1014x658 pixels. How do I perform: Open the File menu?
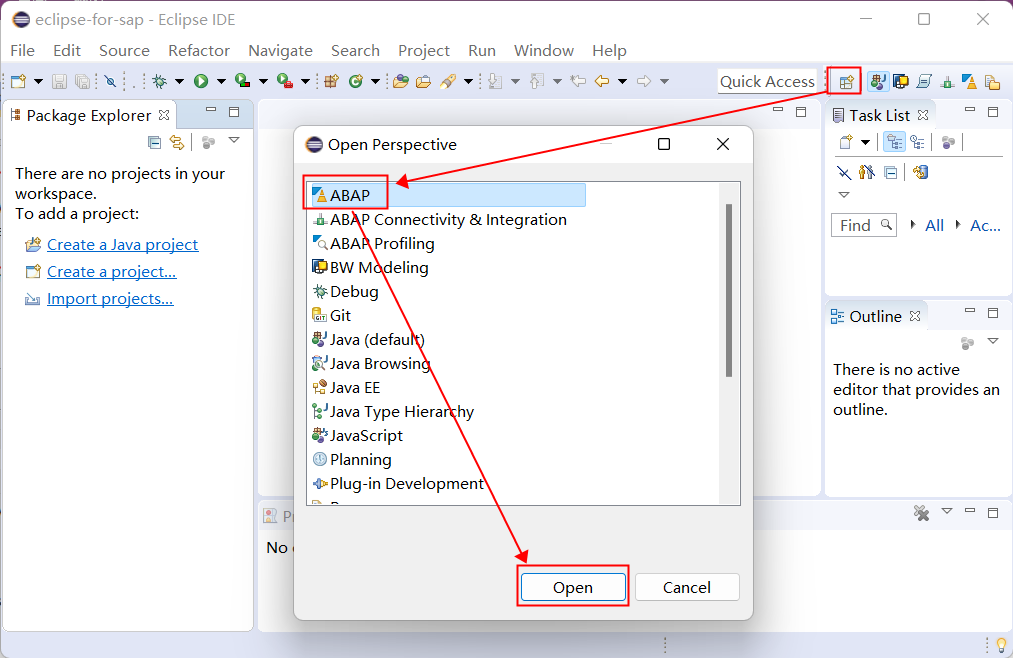pyautogui.click(x=23, y=50)
